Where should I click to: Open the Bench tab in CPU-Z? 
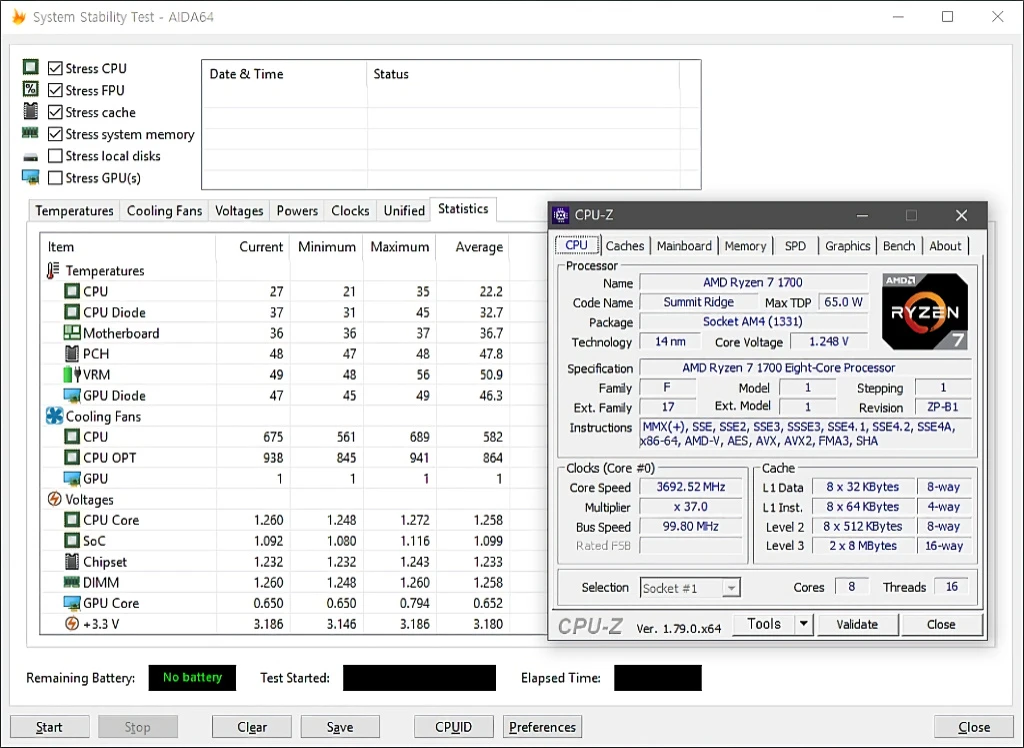coord(899,246)
